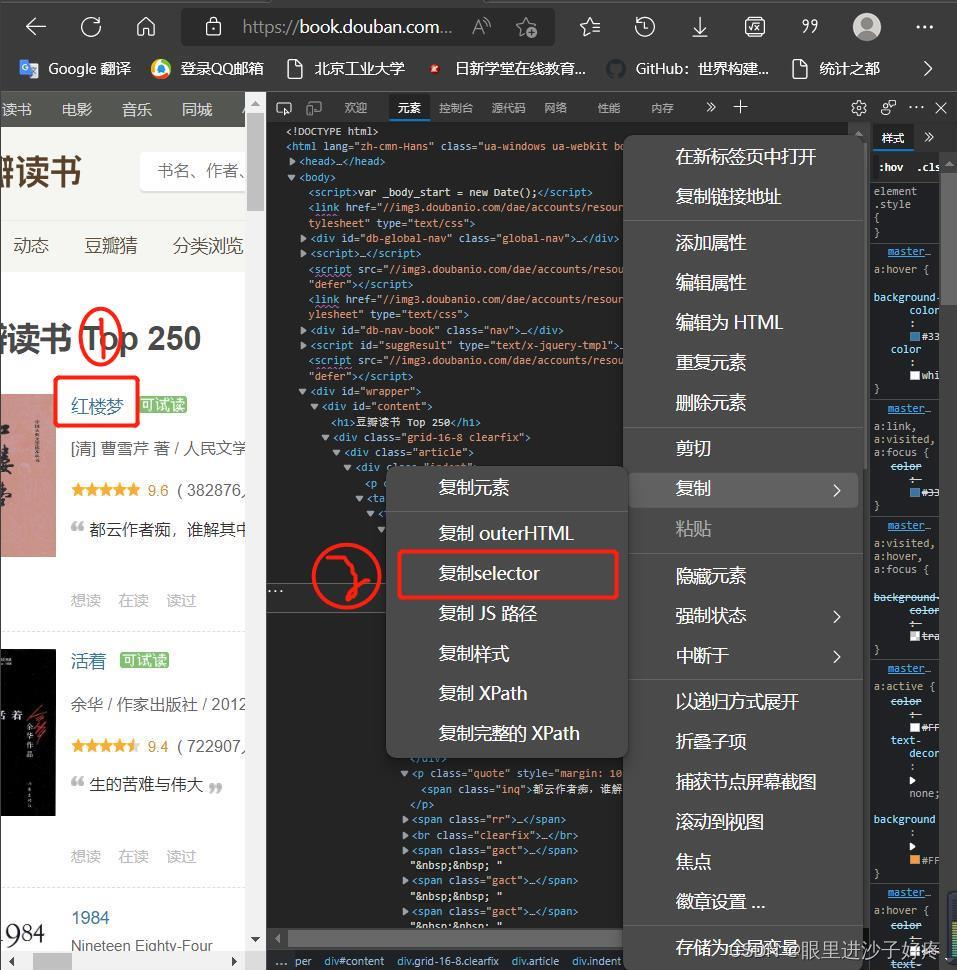The height and width of the screenshot is (970, 957).
Task: Open read aloud icon in address bar
Action: pos(481,27)
